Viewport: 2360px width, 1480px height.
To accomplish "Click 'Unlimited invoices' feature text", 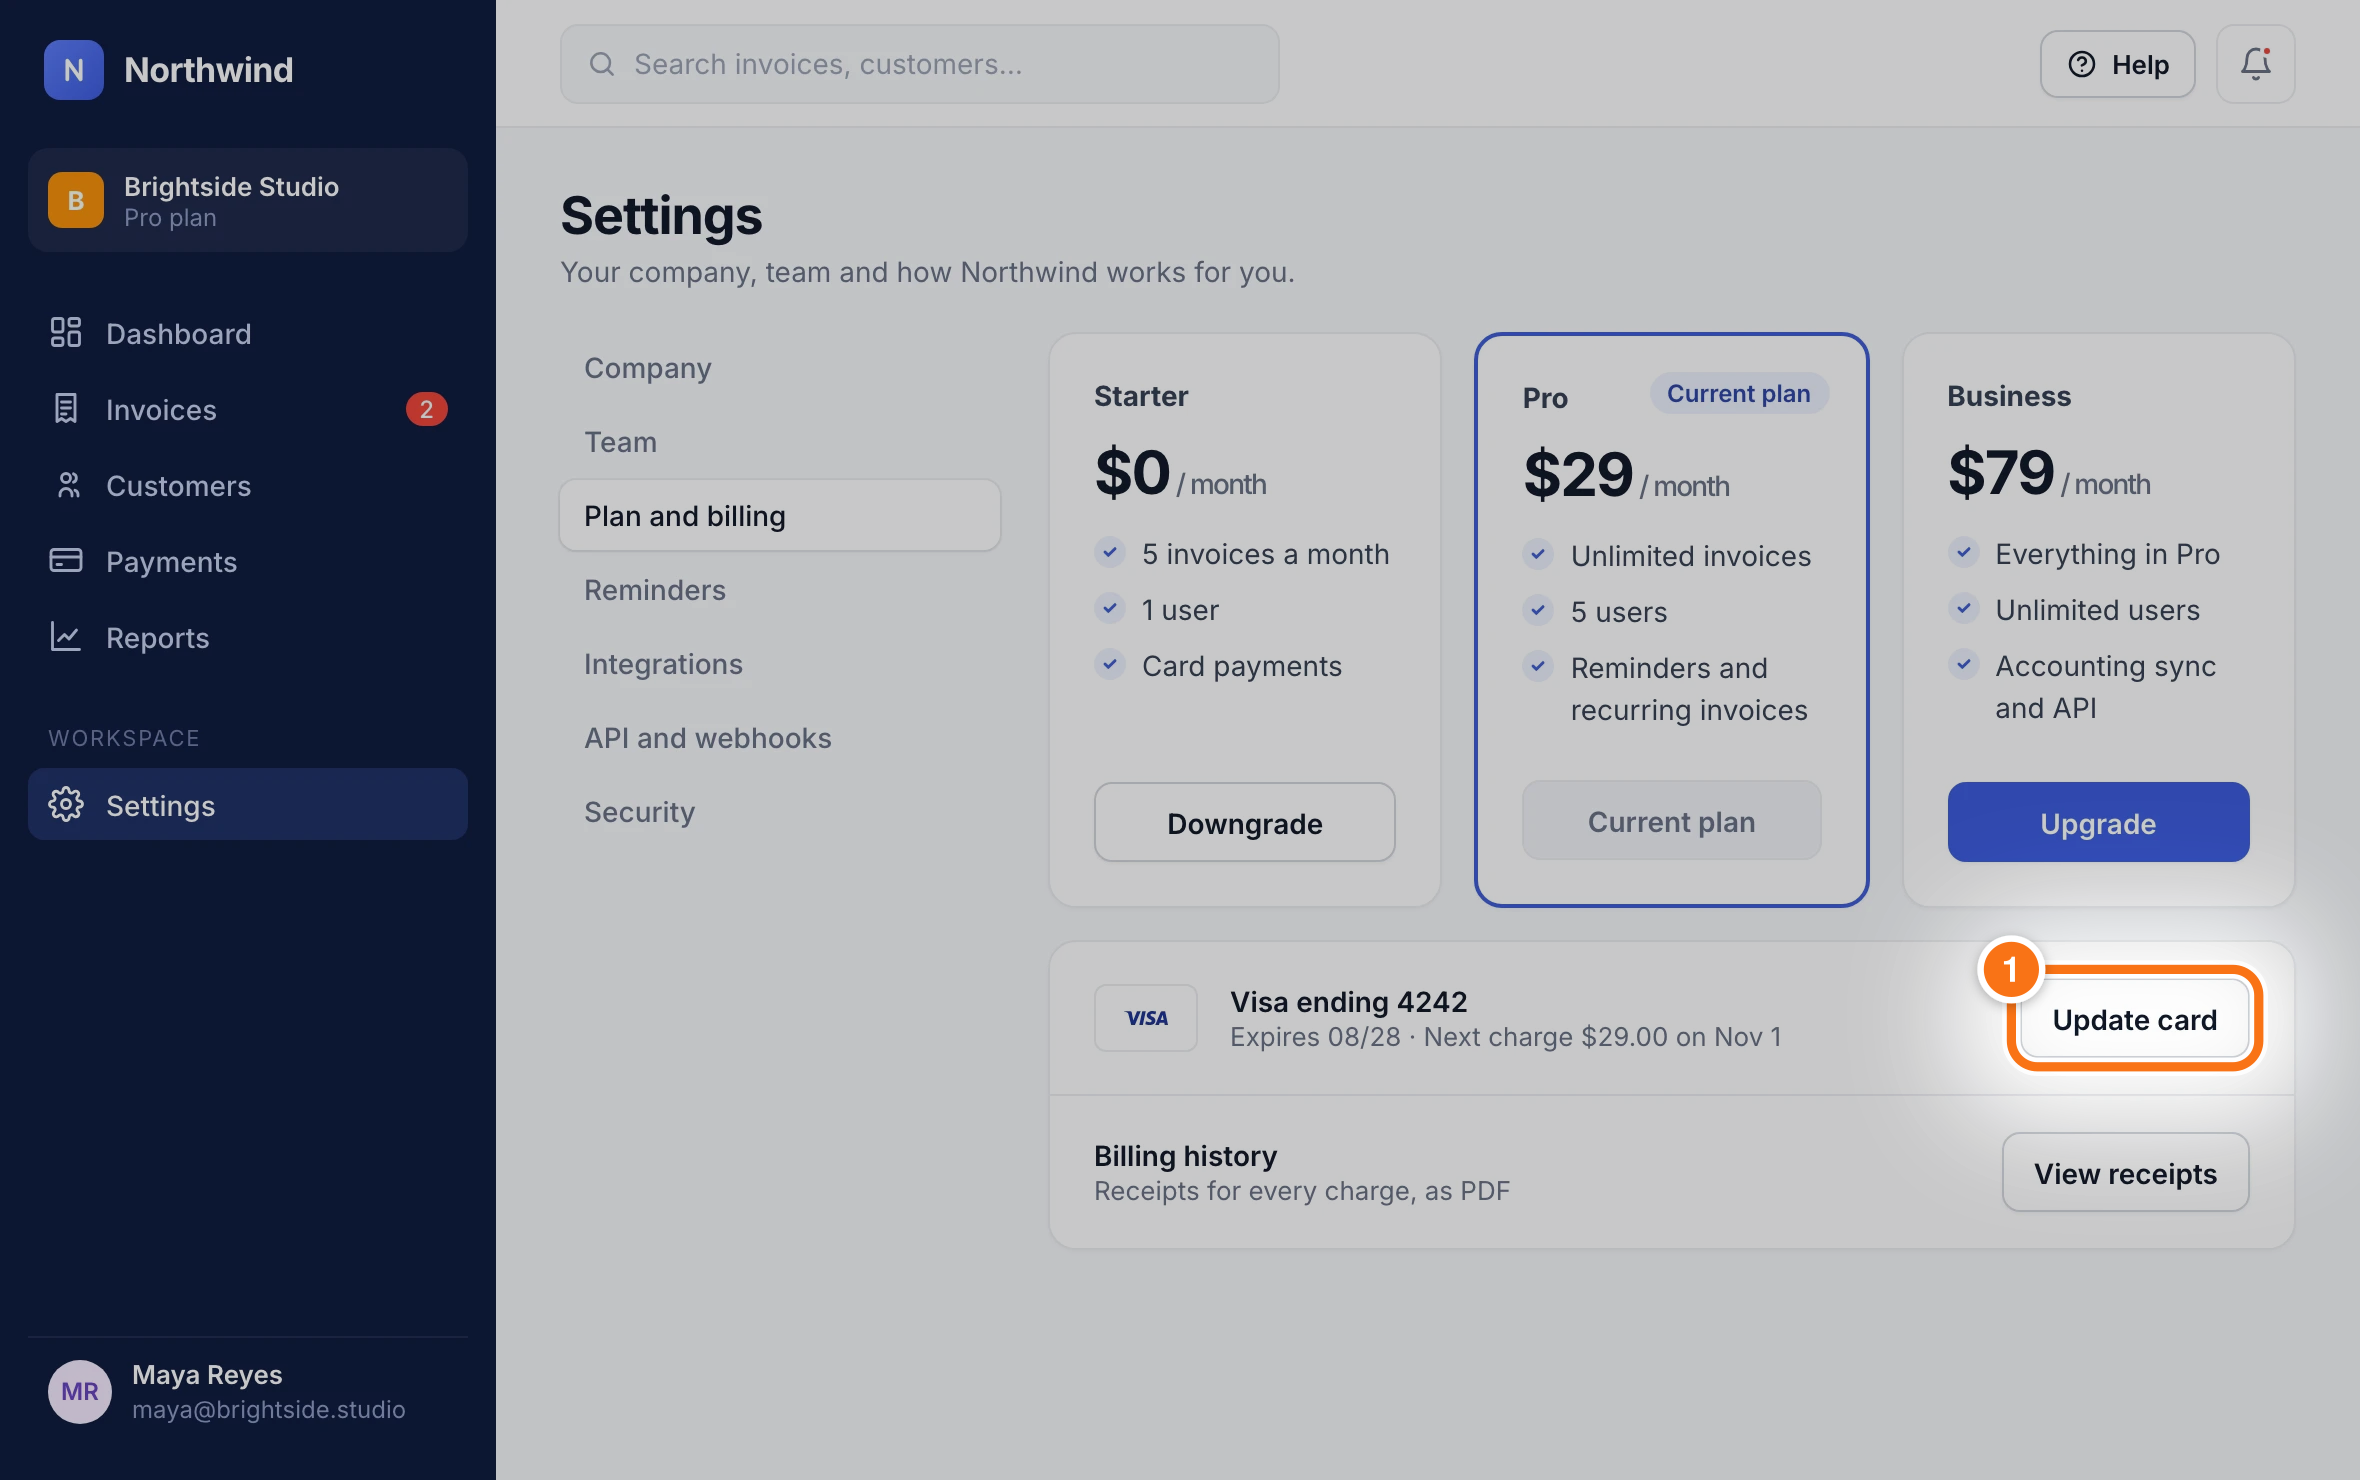I will tap(1690, 556).
